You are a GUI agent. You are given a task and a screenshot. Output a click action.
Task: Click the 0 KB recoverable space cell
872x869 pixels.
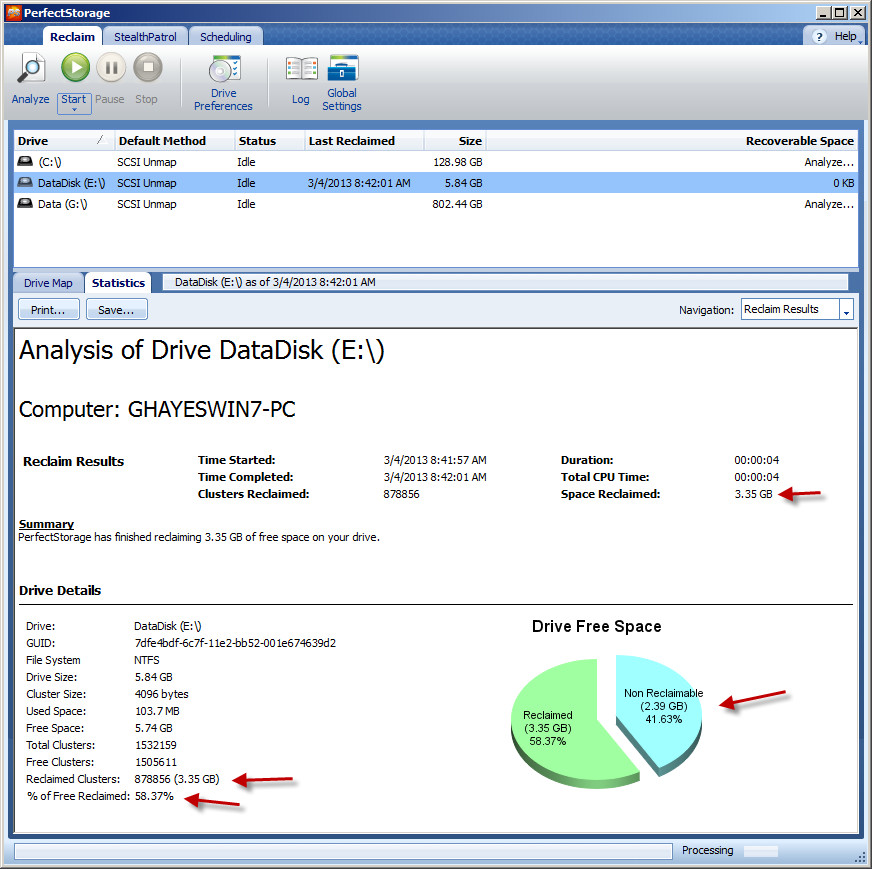(844, 183)
